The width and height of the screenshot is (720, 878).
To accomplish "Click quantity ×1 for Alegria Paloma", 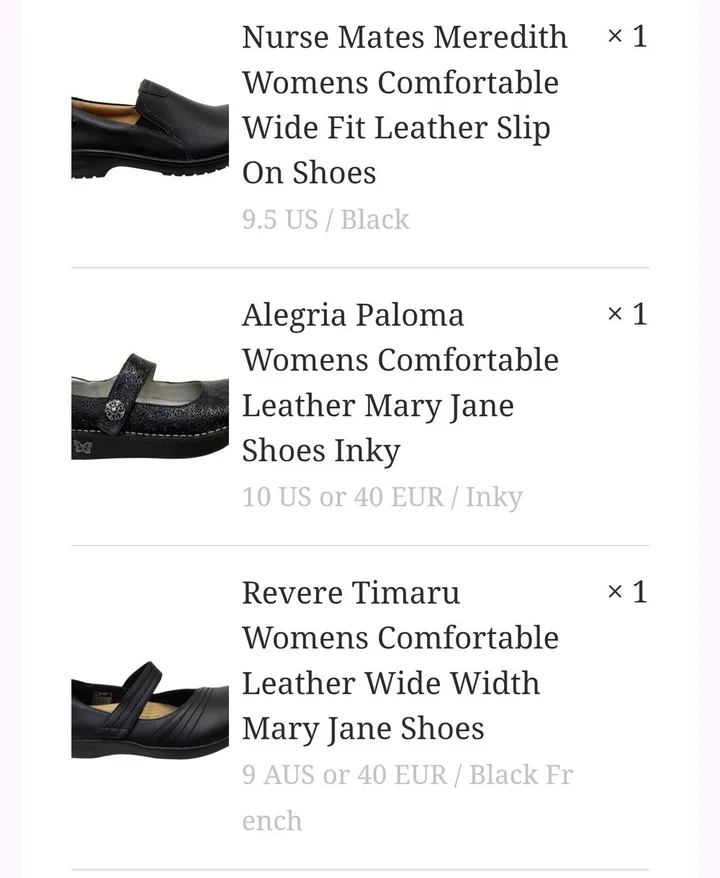I will (627, 315).
